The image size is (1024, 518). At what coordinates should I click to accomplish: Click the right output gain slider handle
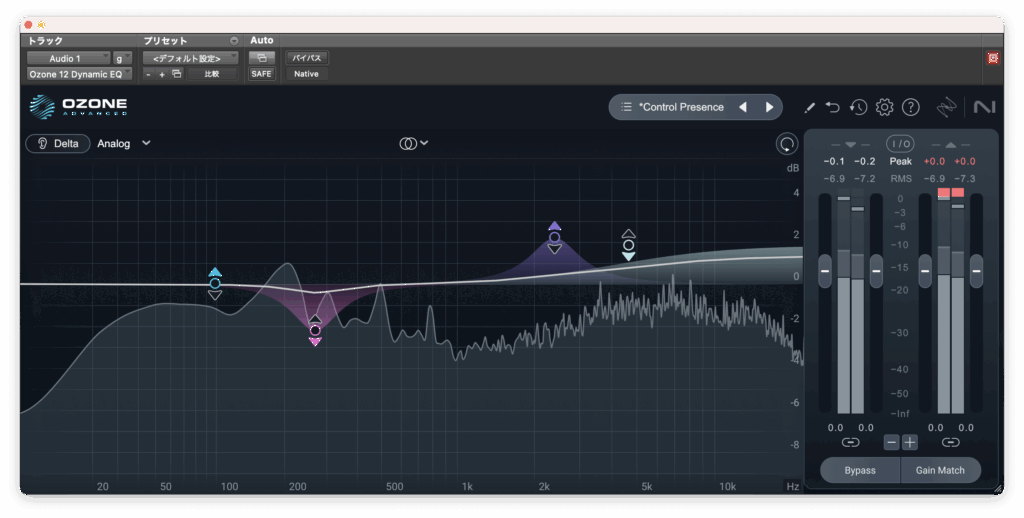976,270
